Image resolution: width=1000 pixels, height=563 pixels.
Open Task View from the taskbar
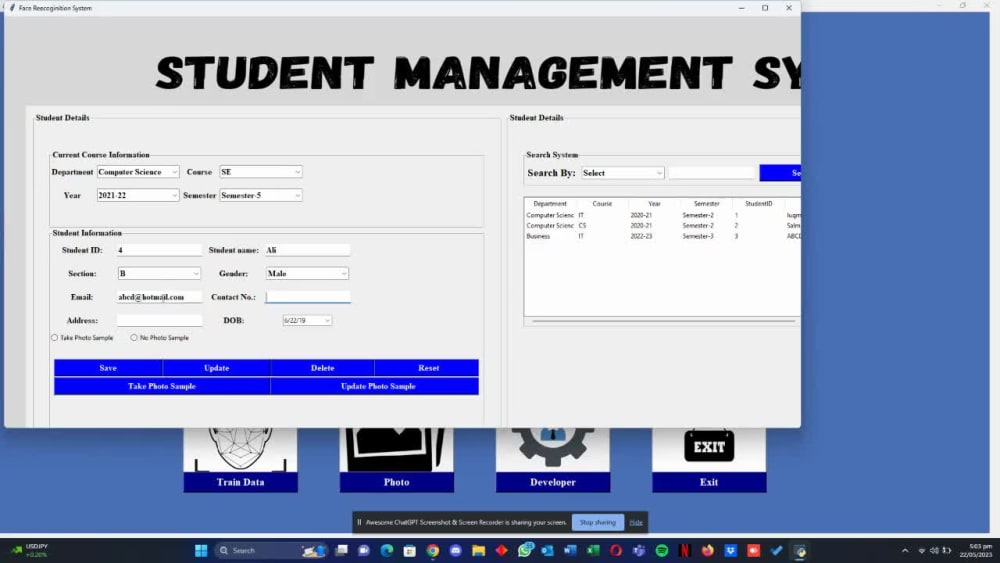[341, 550]
